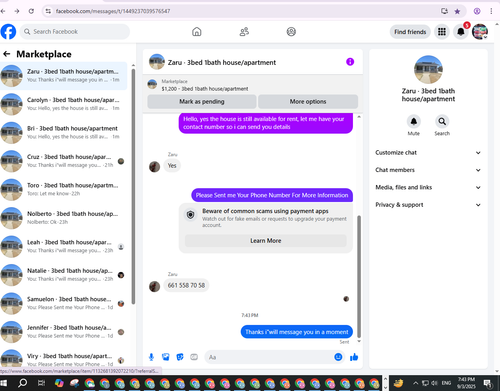Open the Samuelon conversation

(x=64, y=303)
